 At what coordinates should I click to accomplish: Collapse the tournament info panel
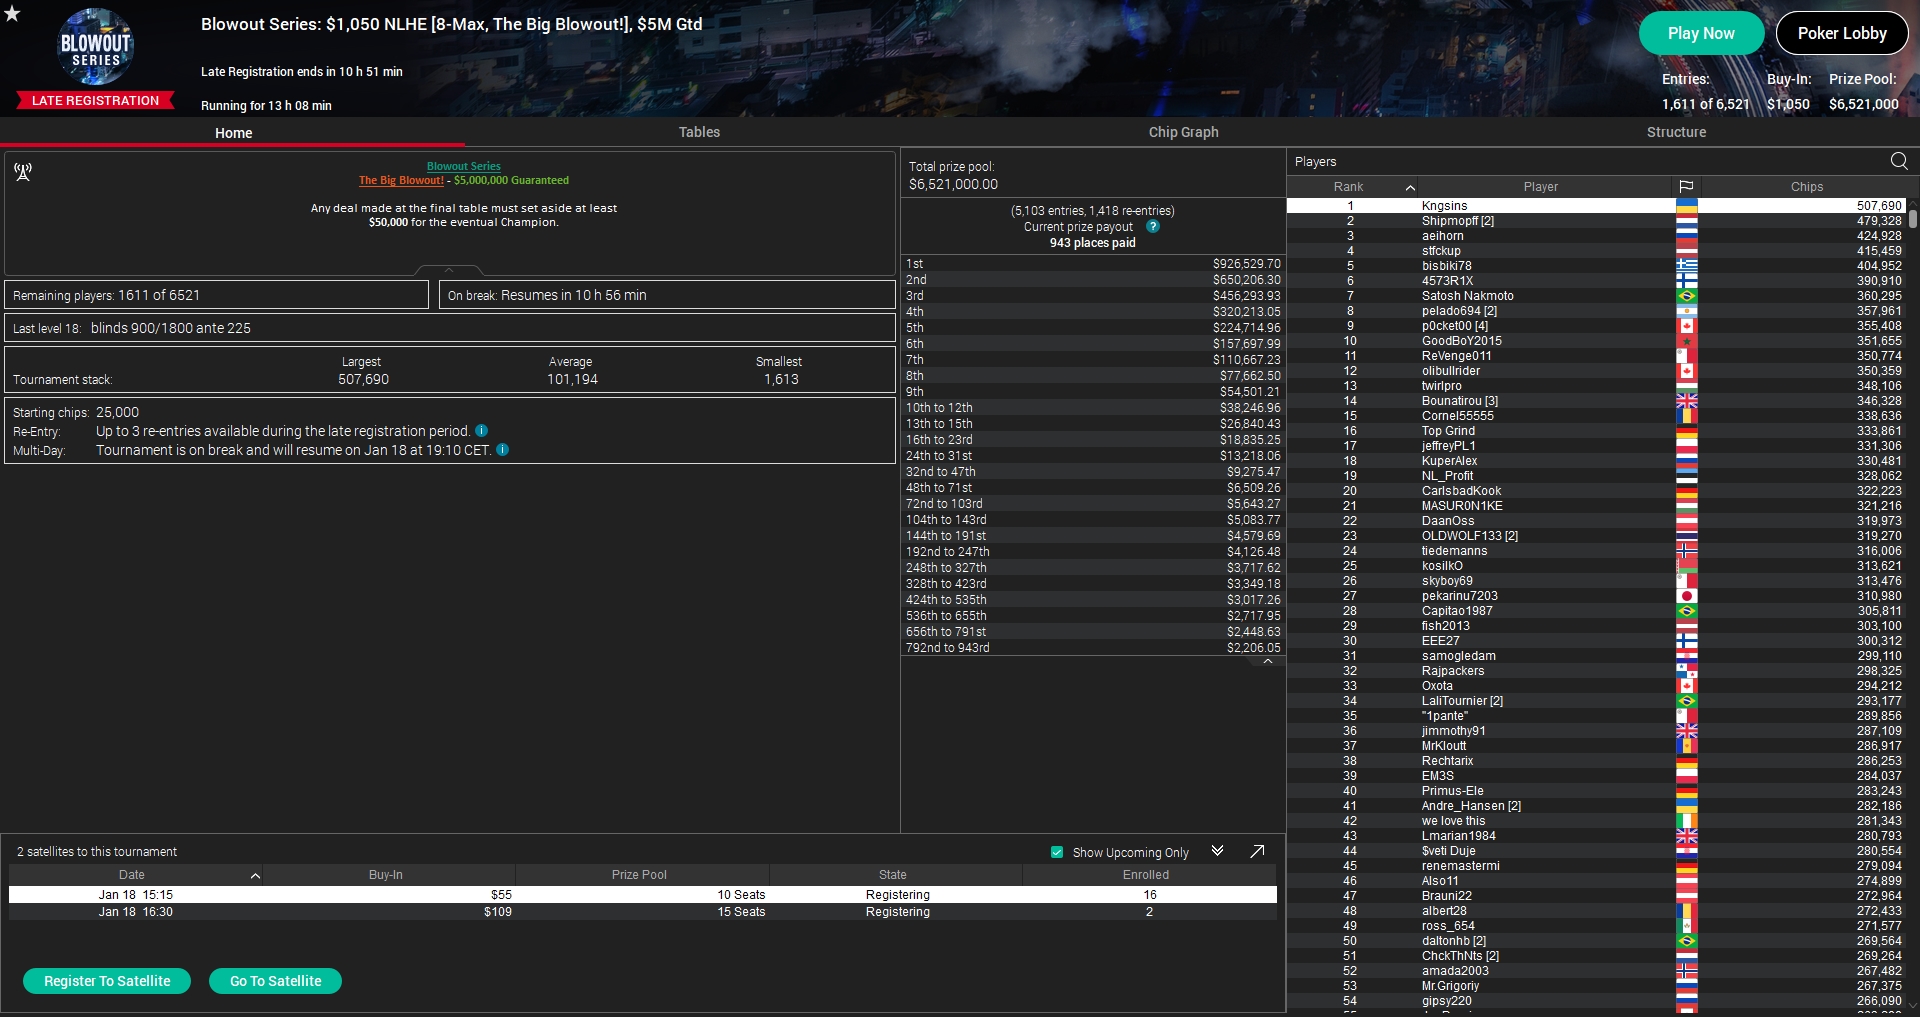click(x=449, y=270)
